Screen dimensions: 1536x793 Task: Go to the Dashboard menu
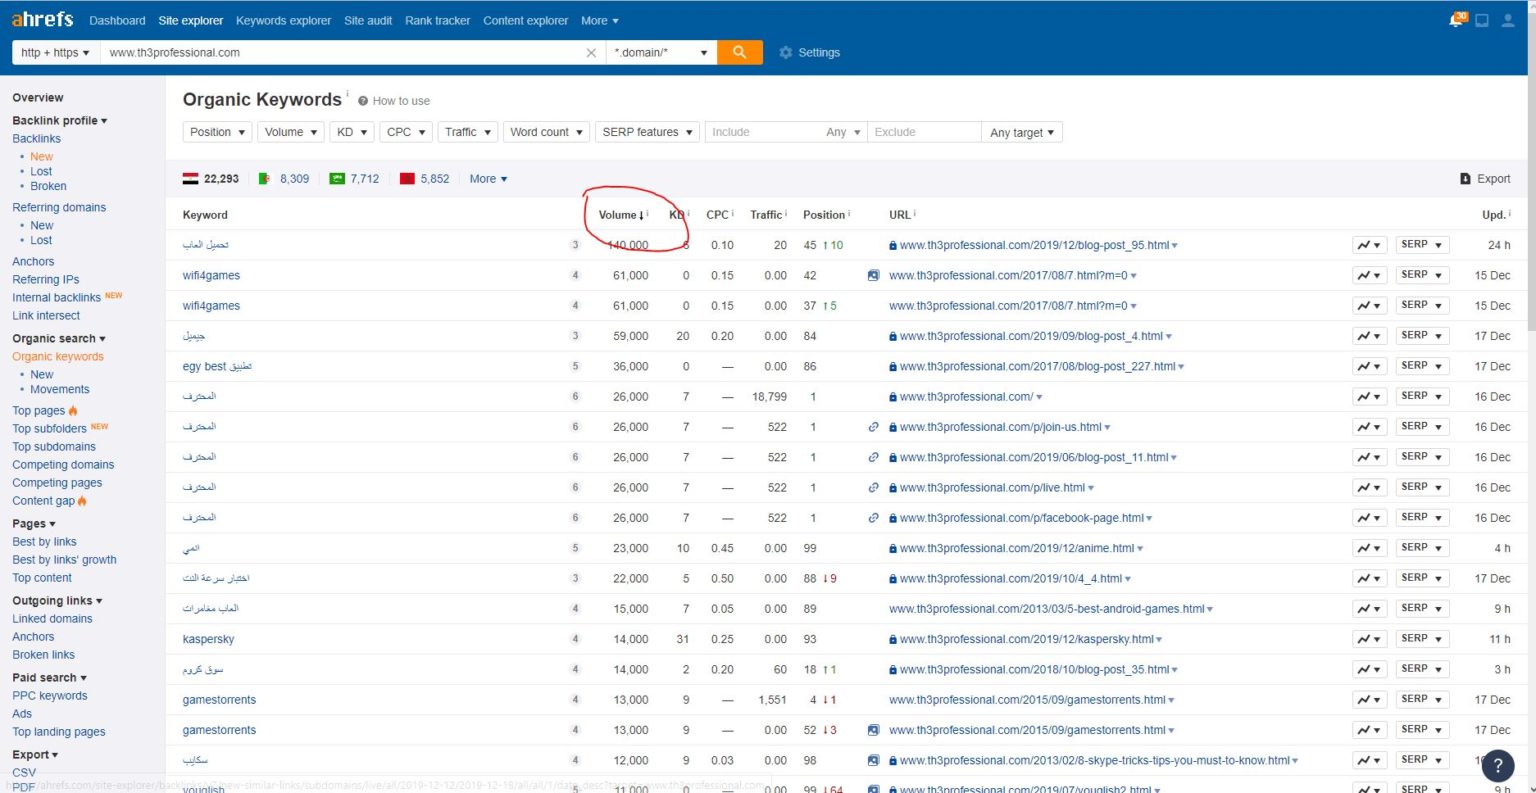coord(117,20)
